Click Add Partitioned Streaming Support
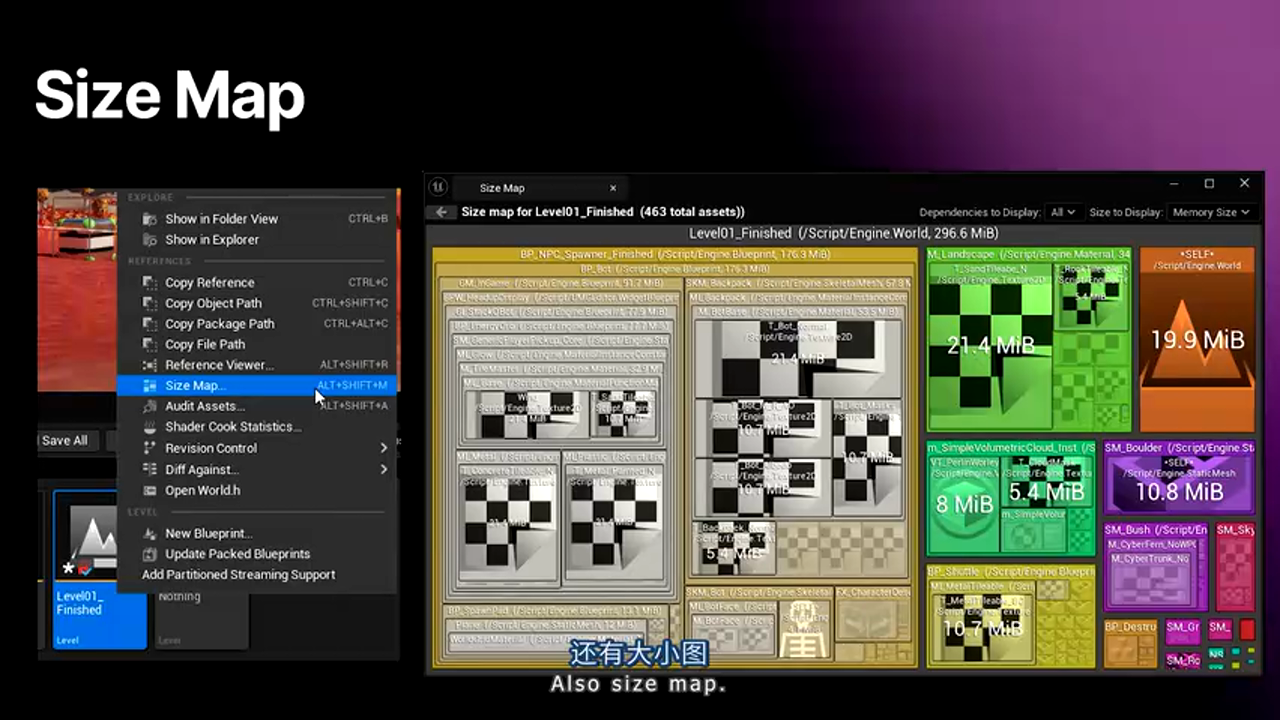 [238, 574]
